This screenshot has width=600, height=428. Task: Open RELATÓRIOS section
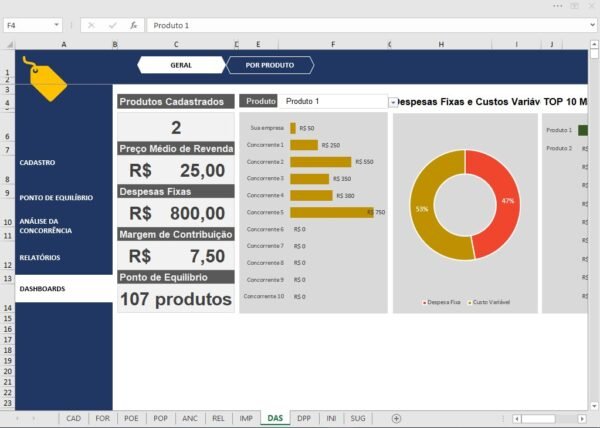click(x=40, y=257)
